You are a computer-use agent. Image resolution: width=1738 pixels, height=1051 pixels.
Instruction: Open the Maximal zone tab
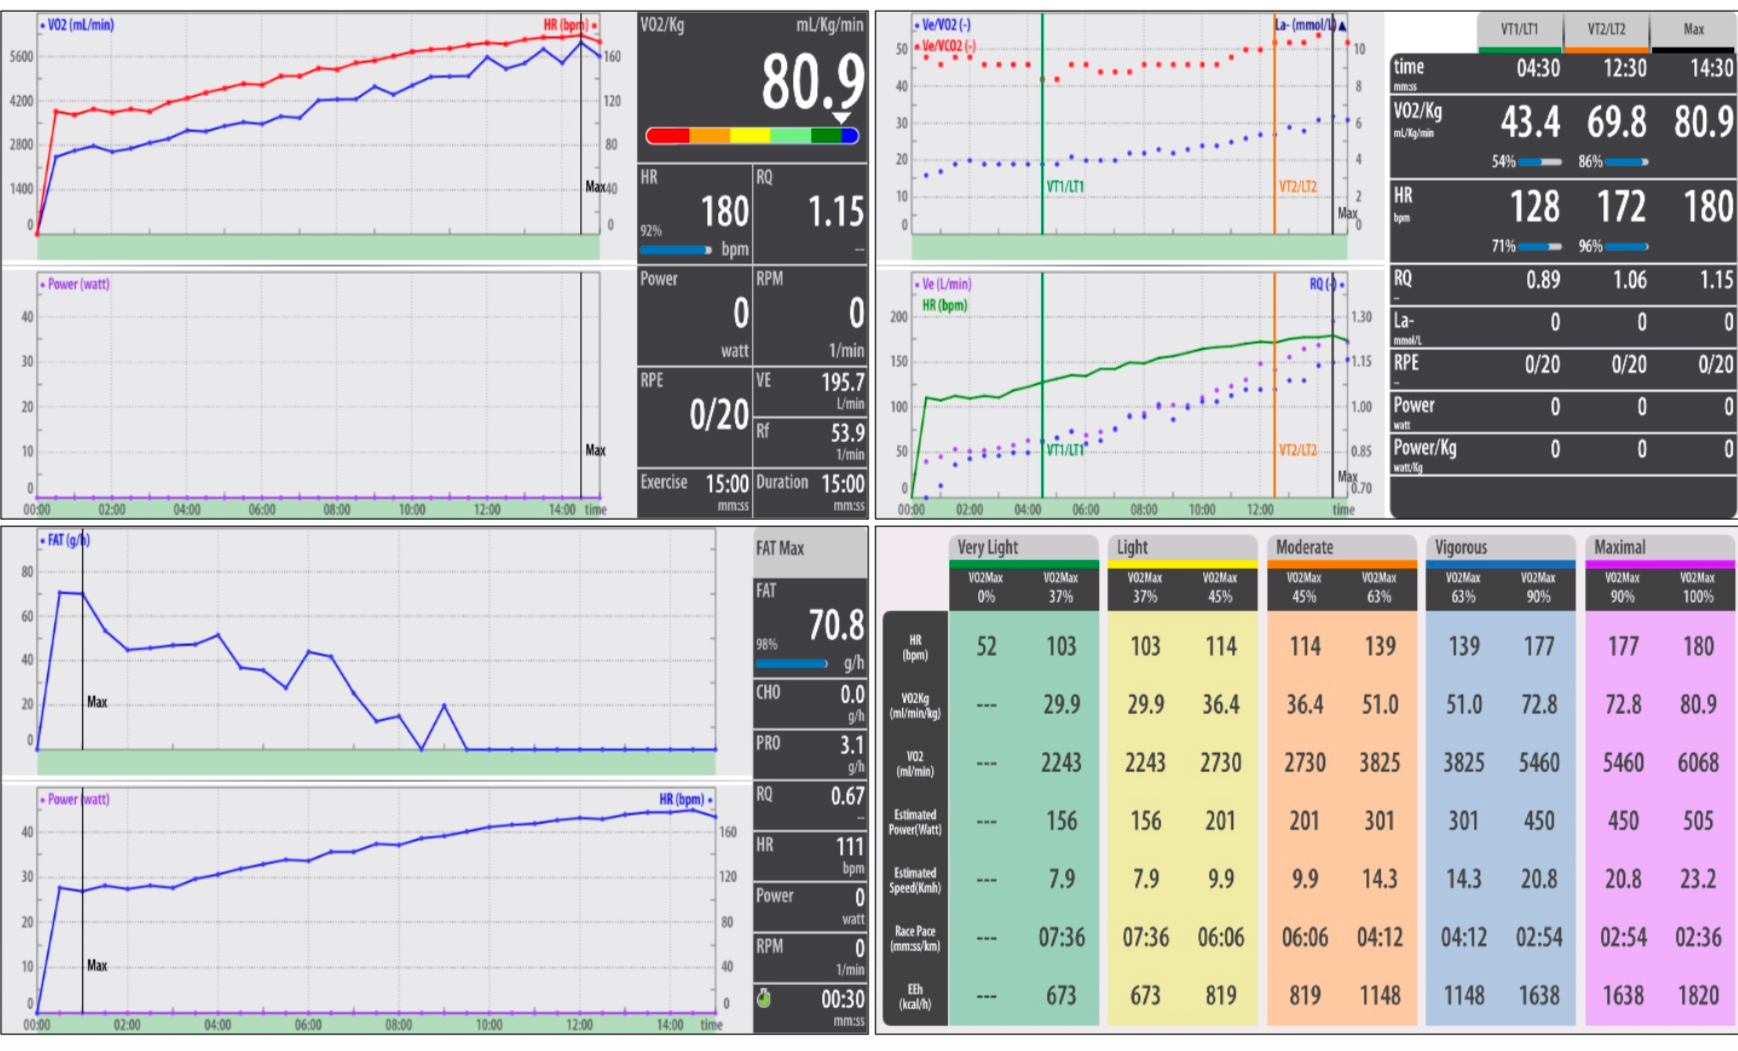(1660, 548)
